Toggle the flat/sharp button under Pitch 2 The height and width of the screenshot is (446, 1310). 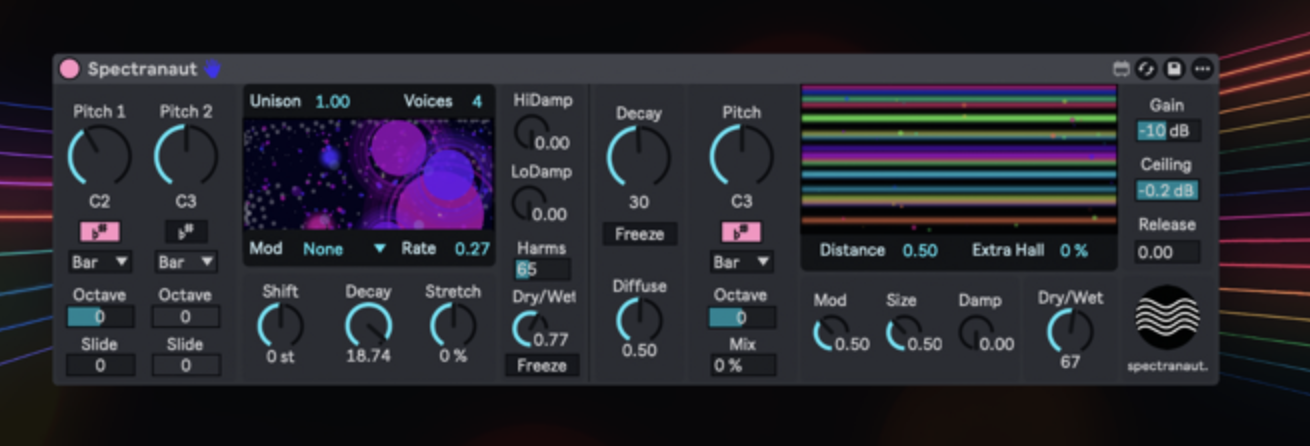click(x=186, y=232)
